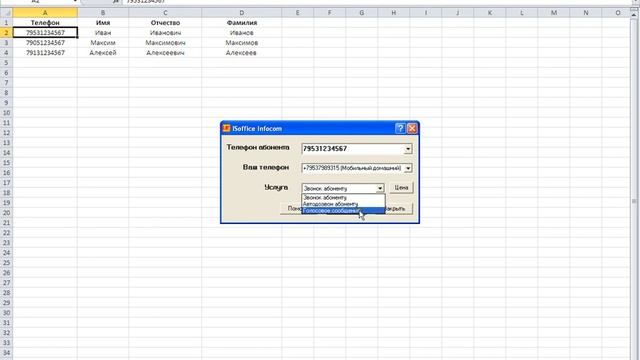
Task: Select row 10 header
Action: [6, 113]
